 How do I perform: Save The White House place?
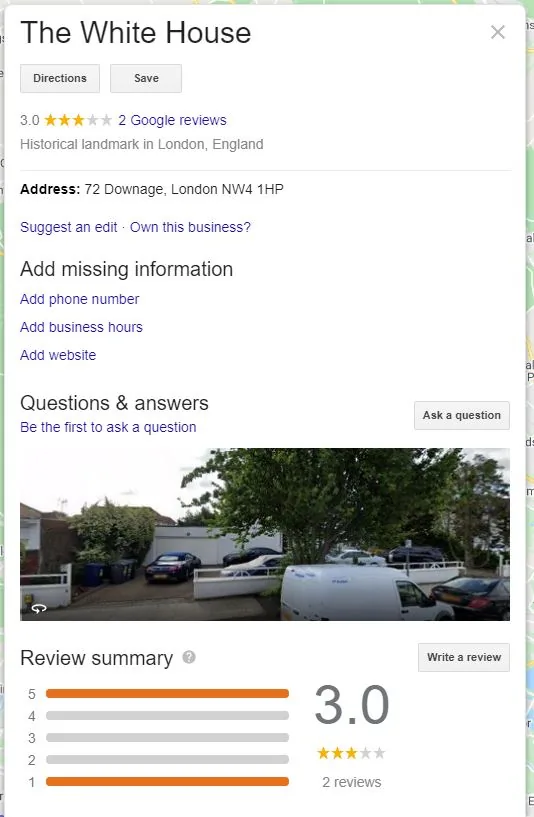(x=146, y=78)
